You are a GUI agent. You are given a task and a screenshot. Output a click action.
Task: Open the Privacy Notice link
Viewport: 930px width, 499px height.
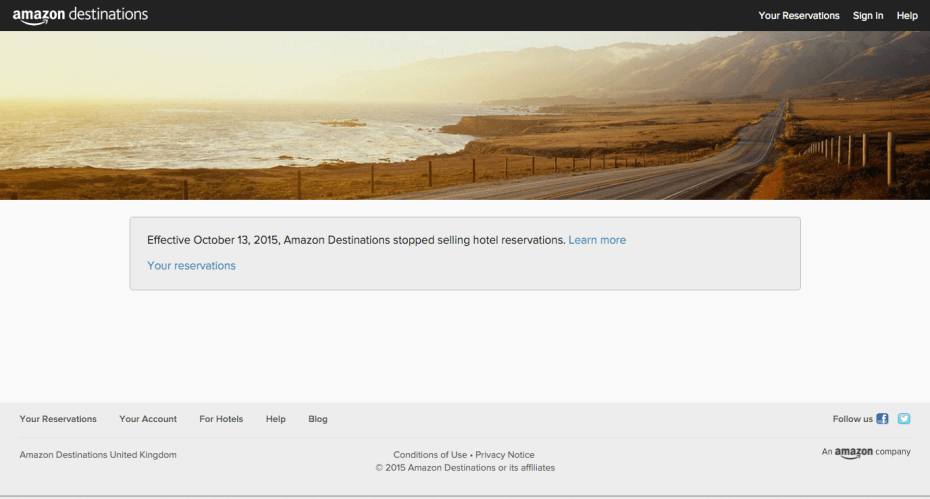[x=505, y=455]
